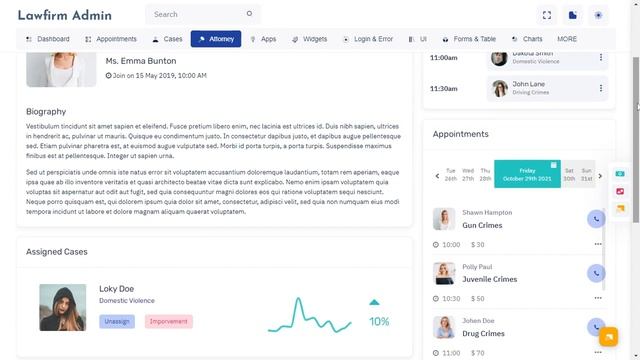Go to next dates in appointments calendar
This screenshot has width=640, height=360.
tap(600, 176)
